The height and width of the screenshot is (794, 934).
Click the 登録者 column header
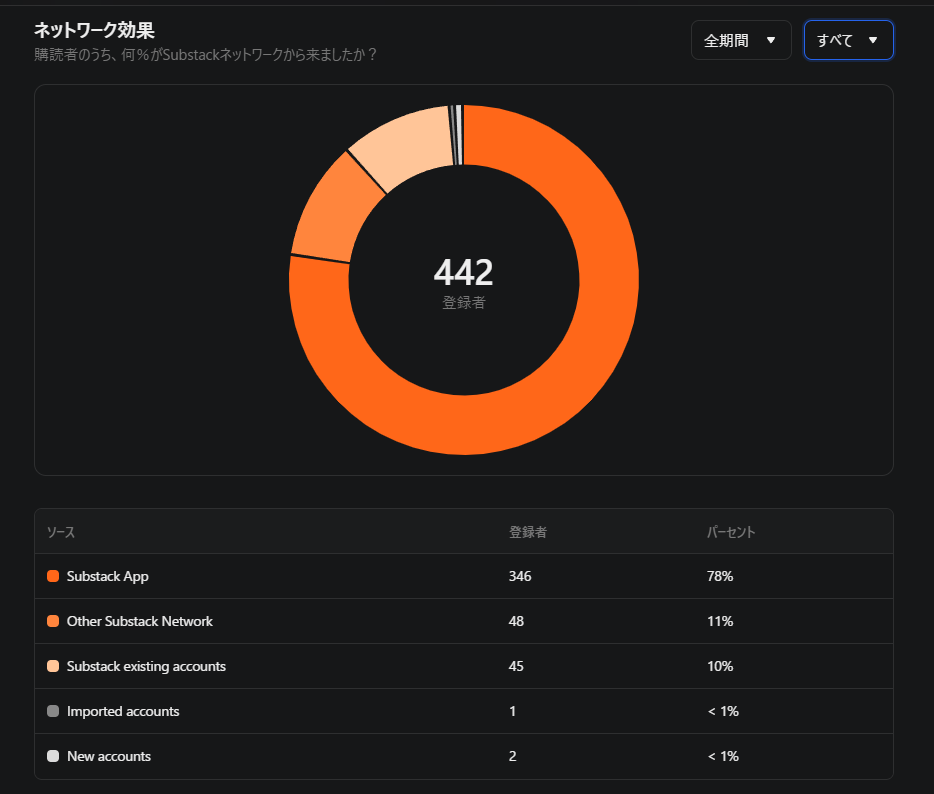528,532
